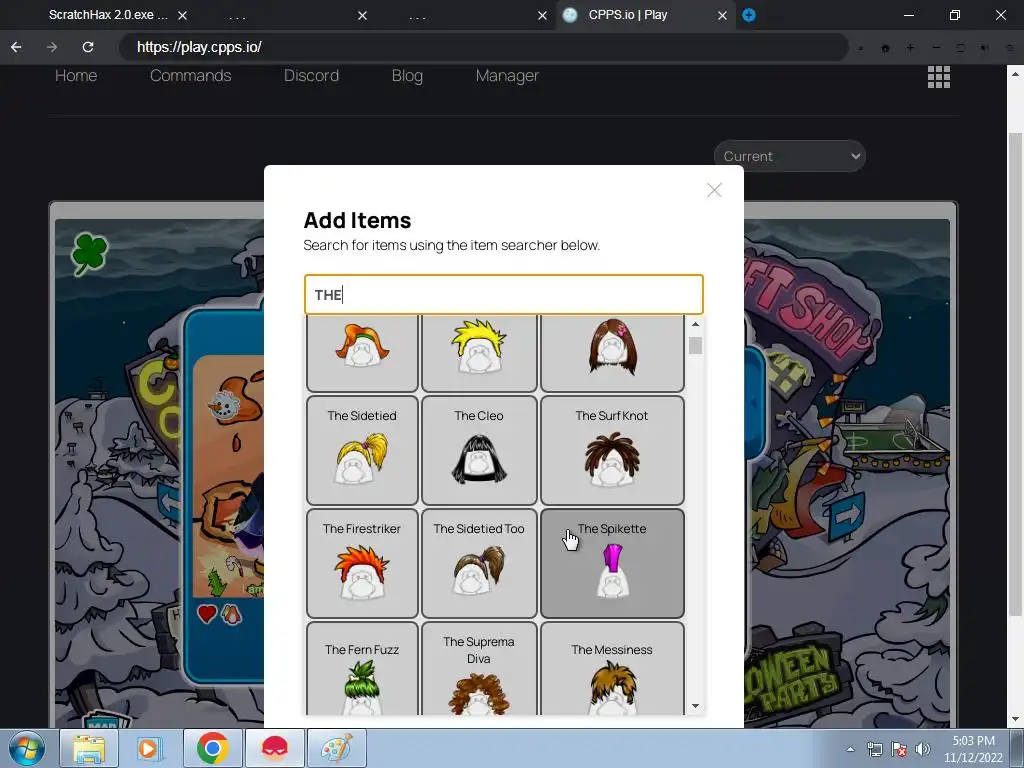Image resolution: width=1024 pixels, height=768 pixels.
Task: Click the item list scrollbar thumb
Action: (696, 345)
